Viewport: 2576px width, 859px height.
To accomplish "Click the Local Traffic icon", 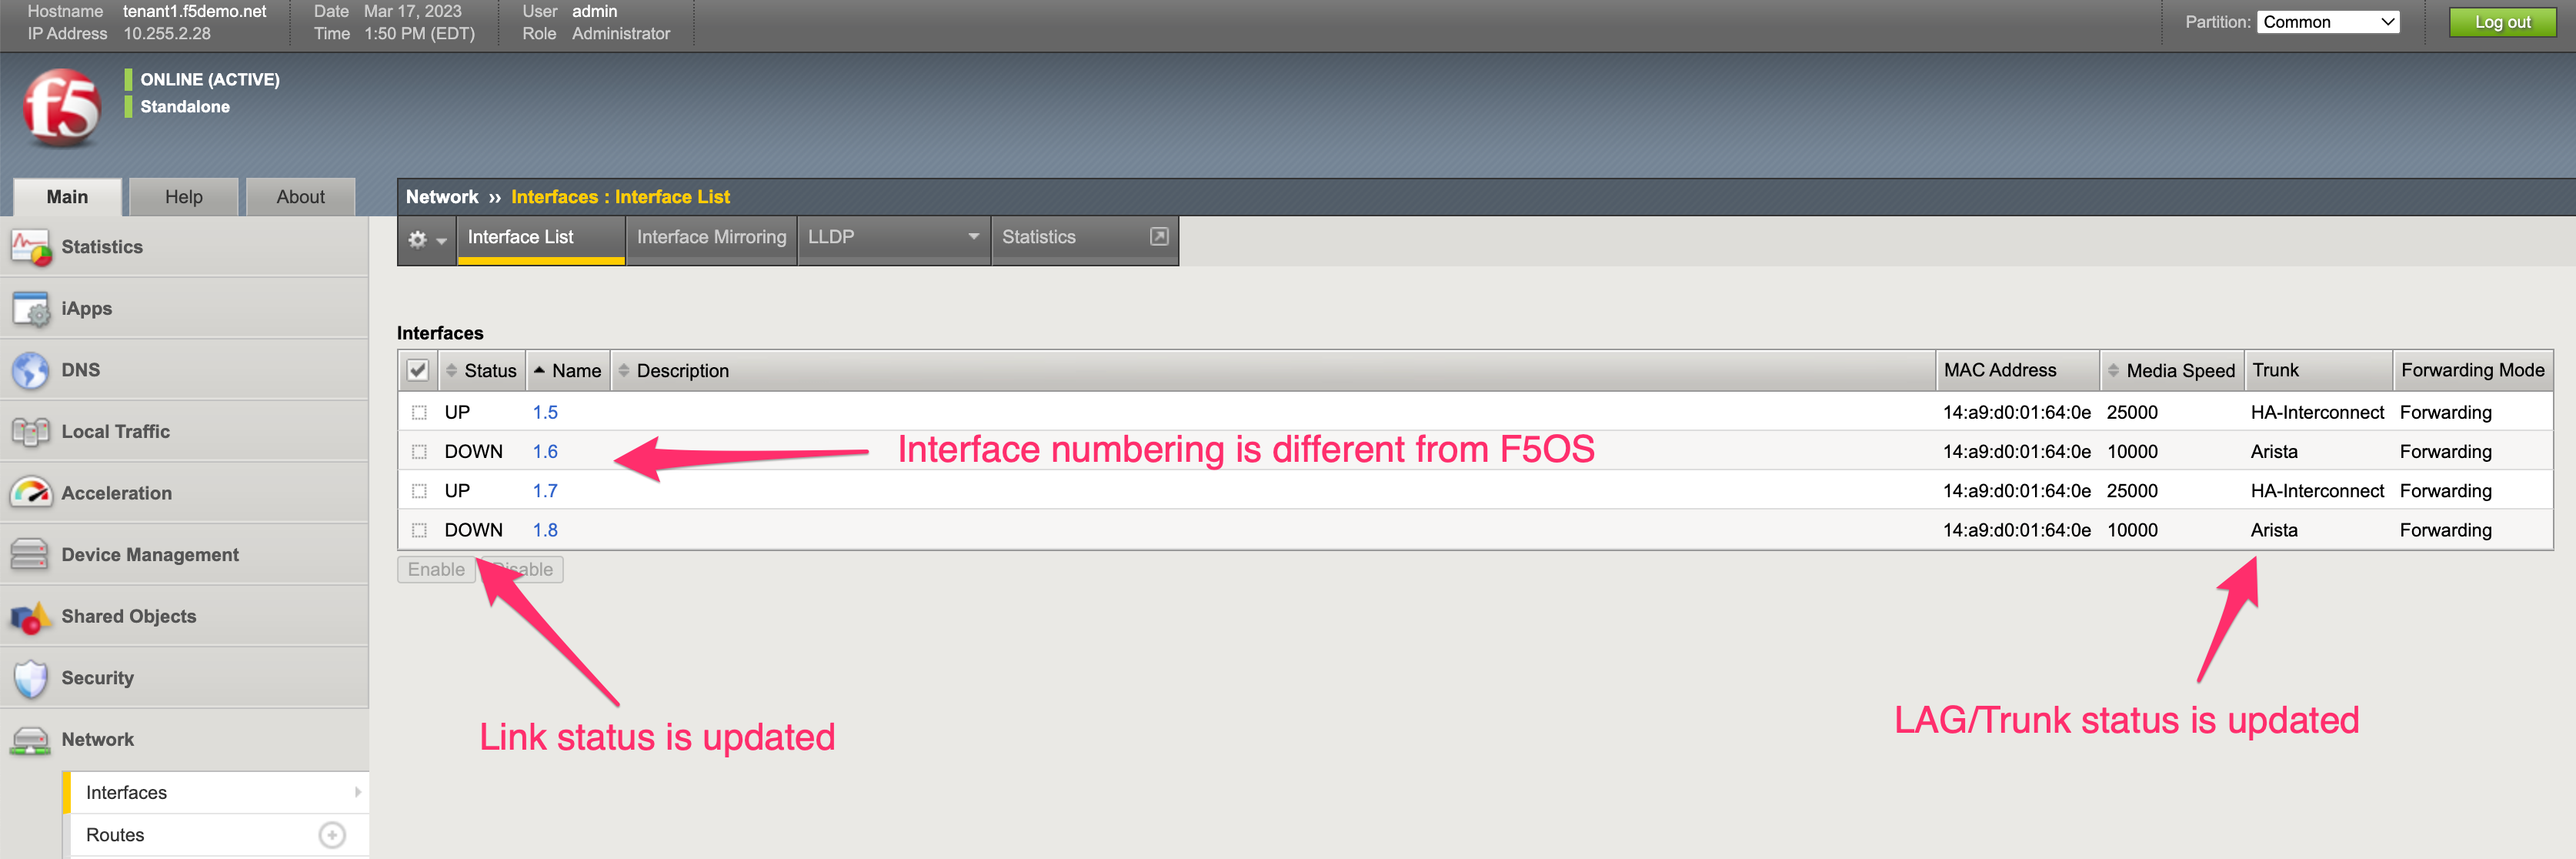I will (x=30, y=432).
